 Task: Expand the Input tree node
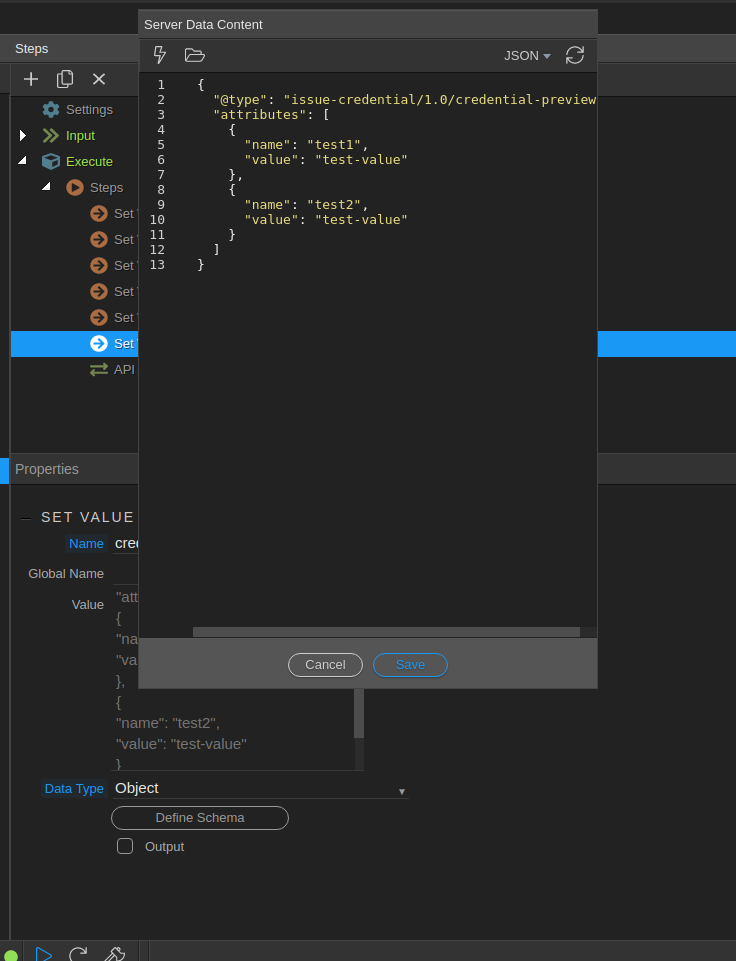(23, 135)
